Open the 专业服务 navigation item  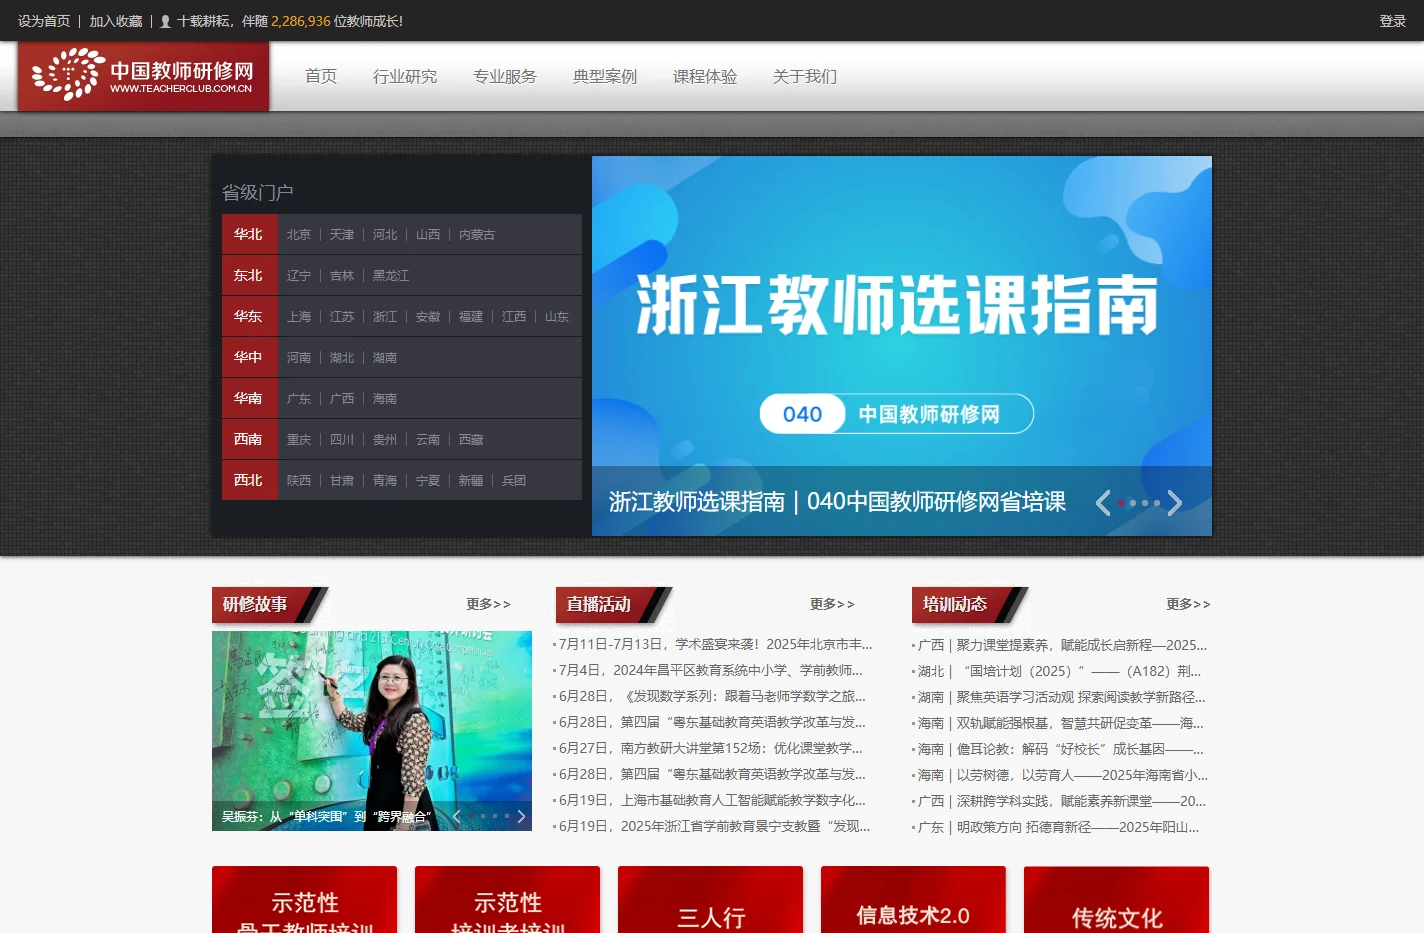click(x=505, y=76)
